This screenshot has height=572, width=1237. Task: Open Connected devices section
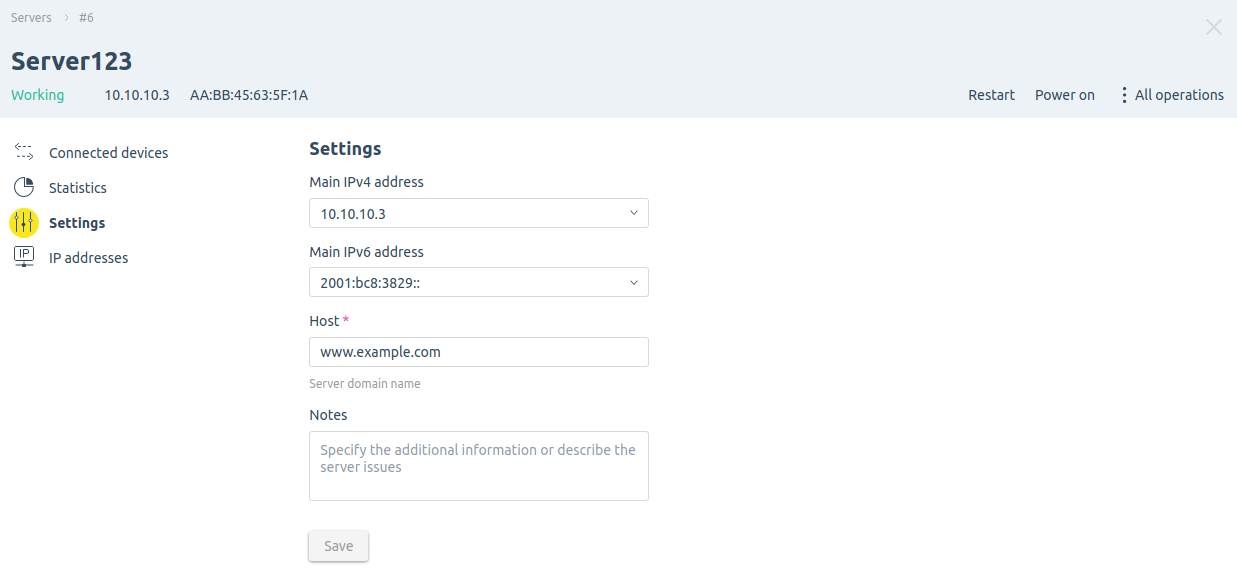coord(108,153)
